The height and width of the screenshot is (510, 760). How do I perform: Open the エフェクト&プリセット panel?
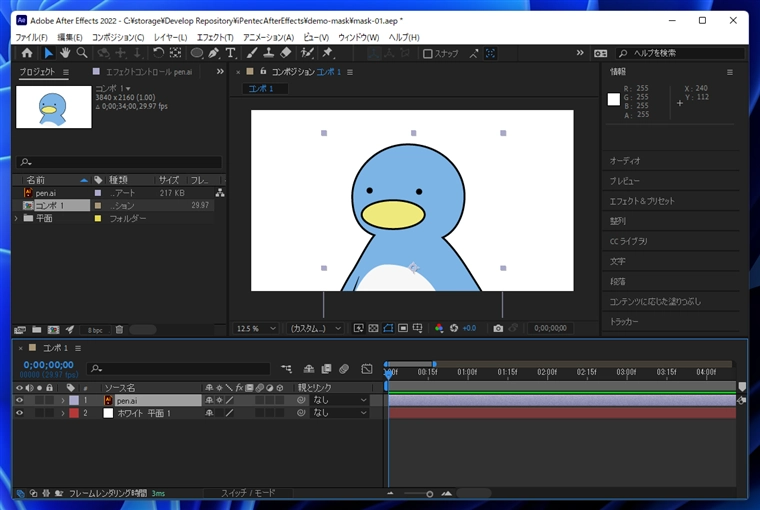642,201
